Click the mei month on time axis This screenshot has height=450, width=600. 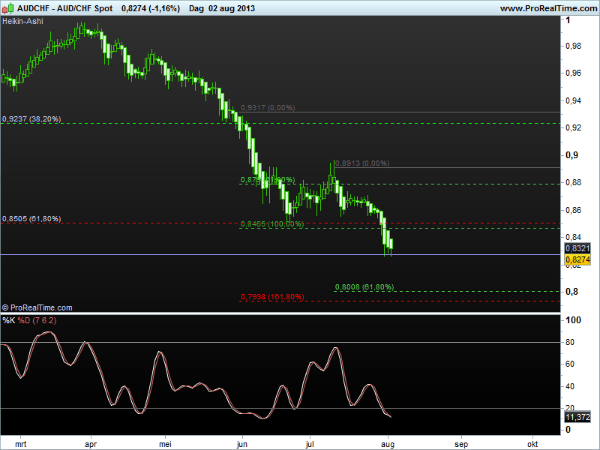165,444
